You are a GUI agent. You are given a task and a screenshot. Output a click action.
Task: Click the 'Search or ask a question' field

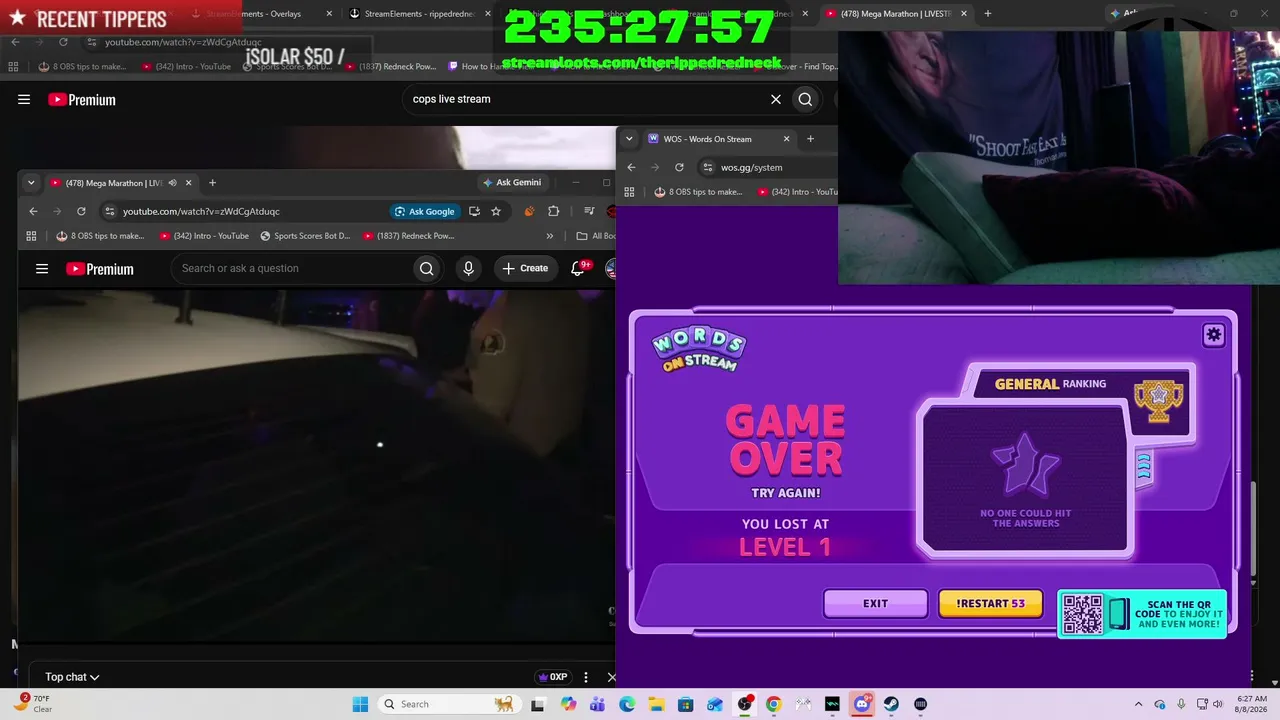click(x=290, y=268)
